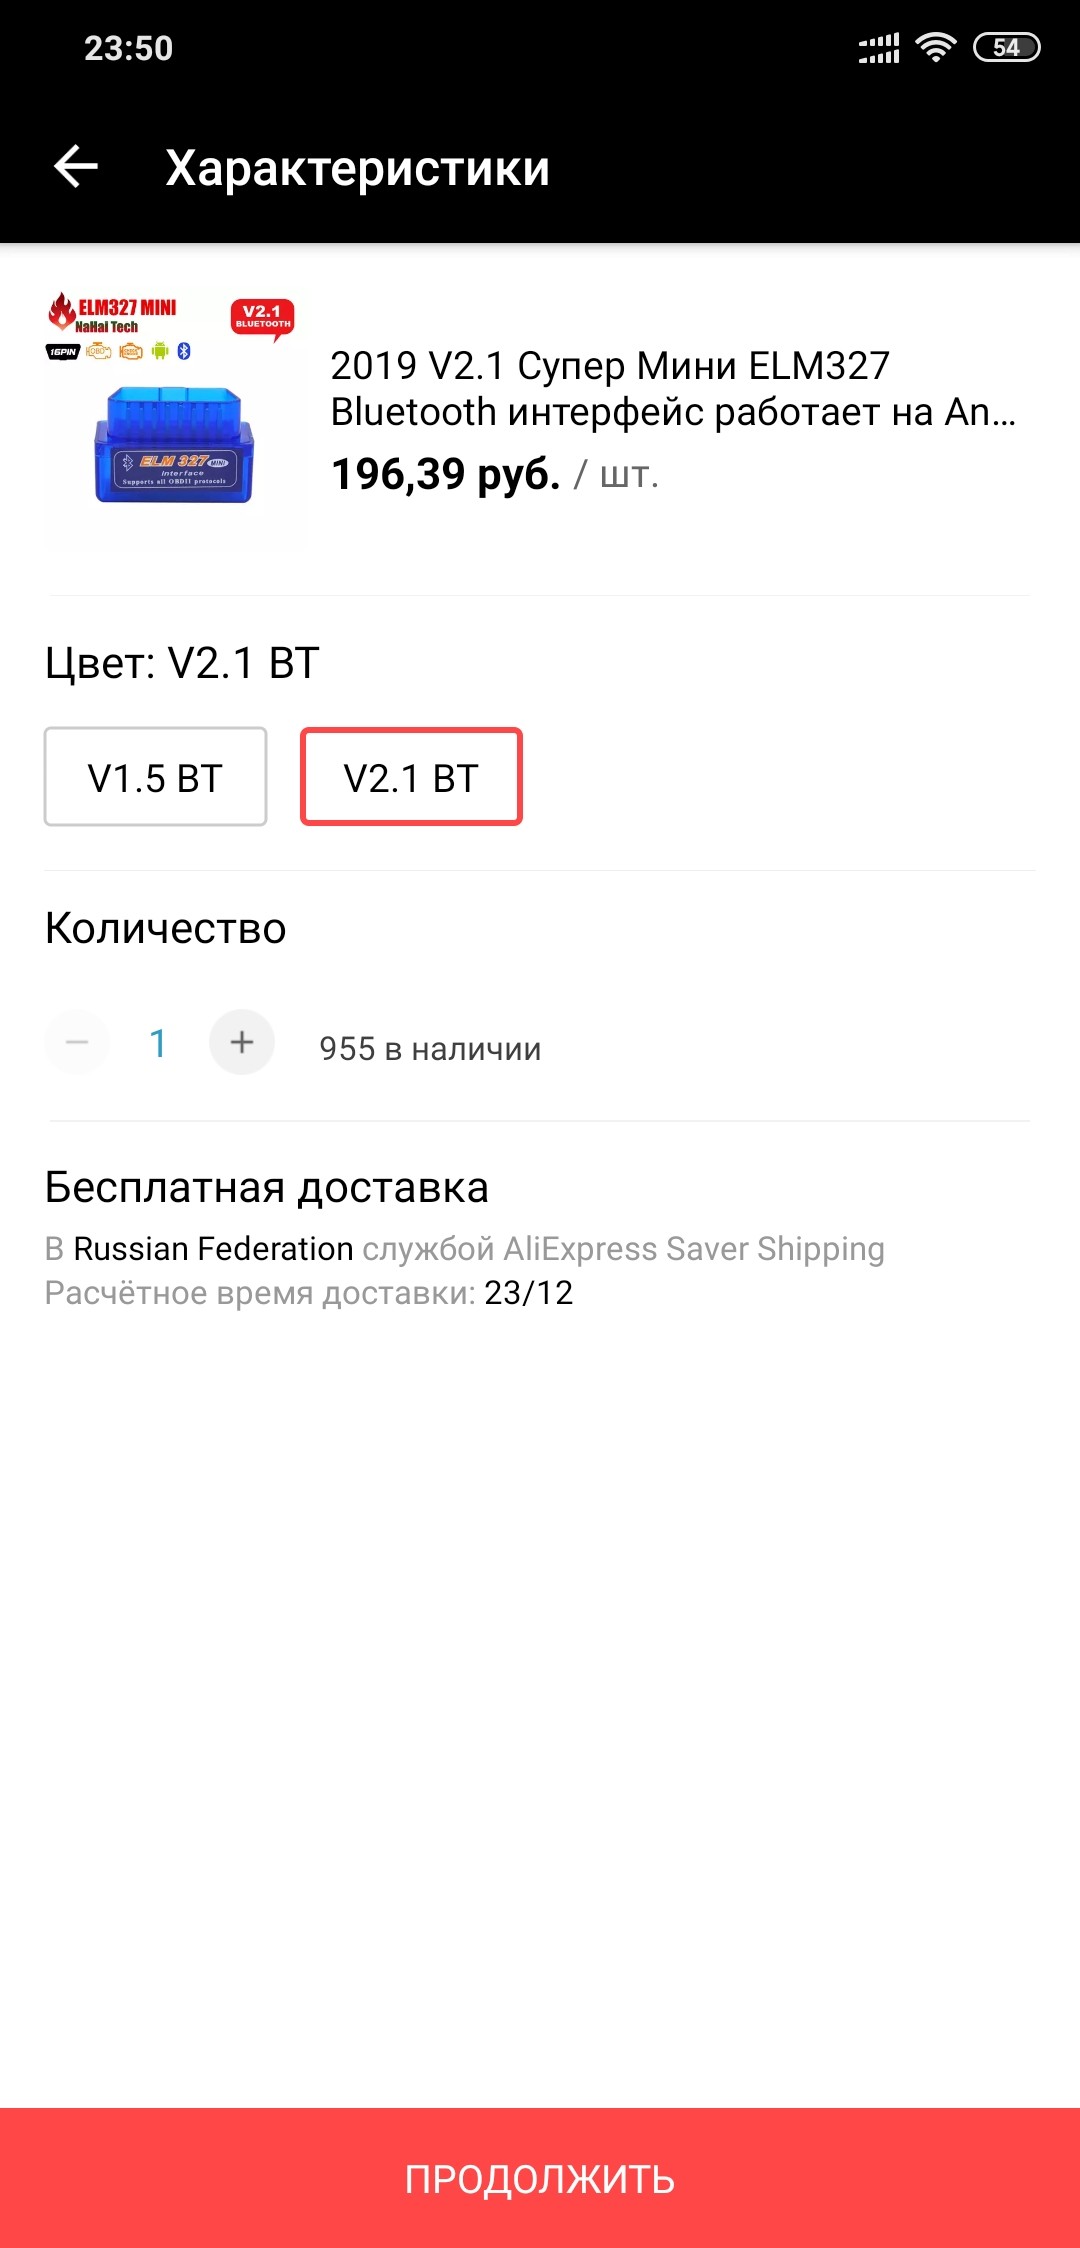
Task: Select the V1.5 BT variant option
Action: pos(155,777)
